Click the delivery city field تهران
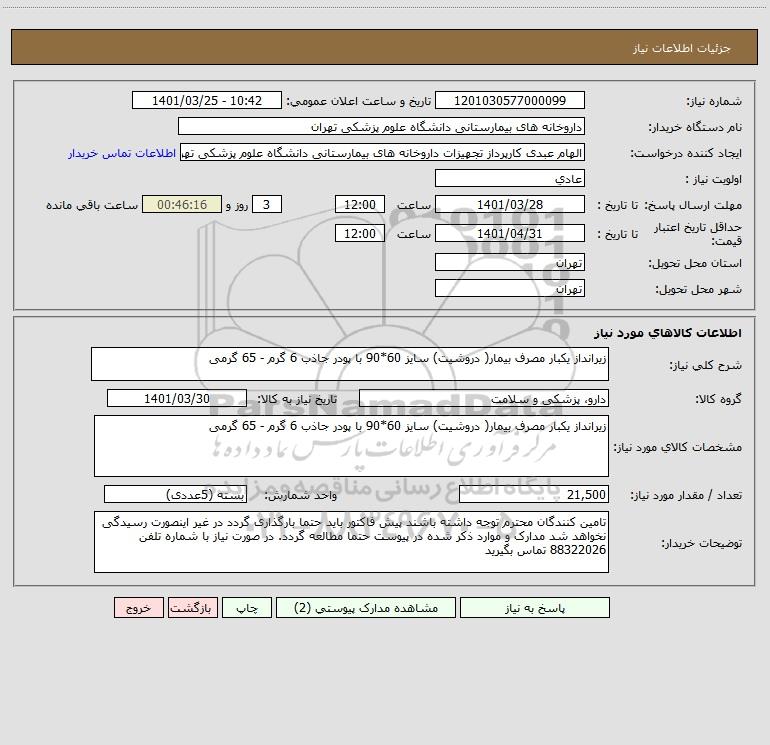The width and height of the screenshot is (770, 745). 510,288
